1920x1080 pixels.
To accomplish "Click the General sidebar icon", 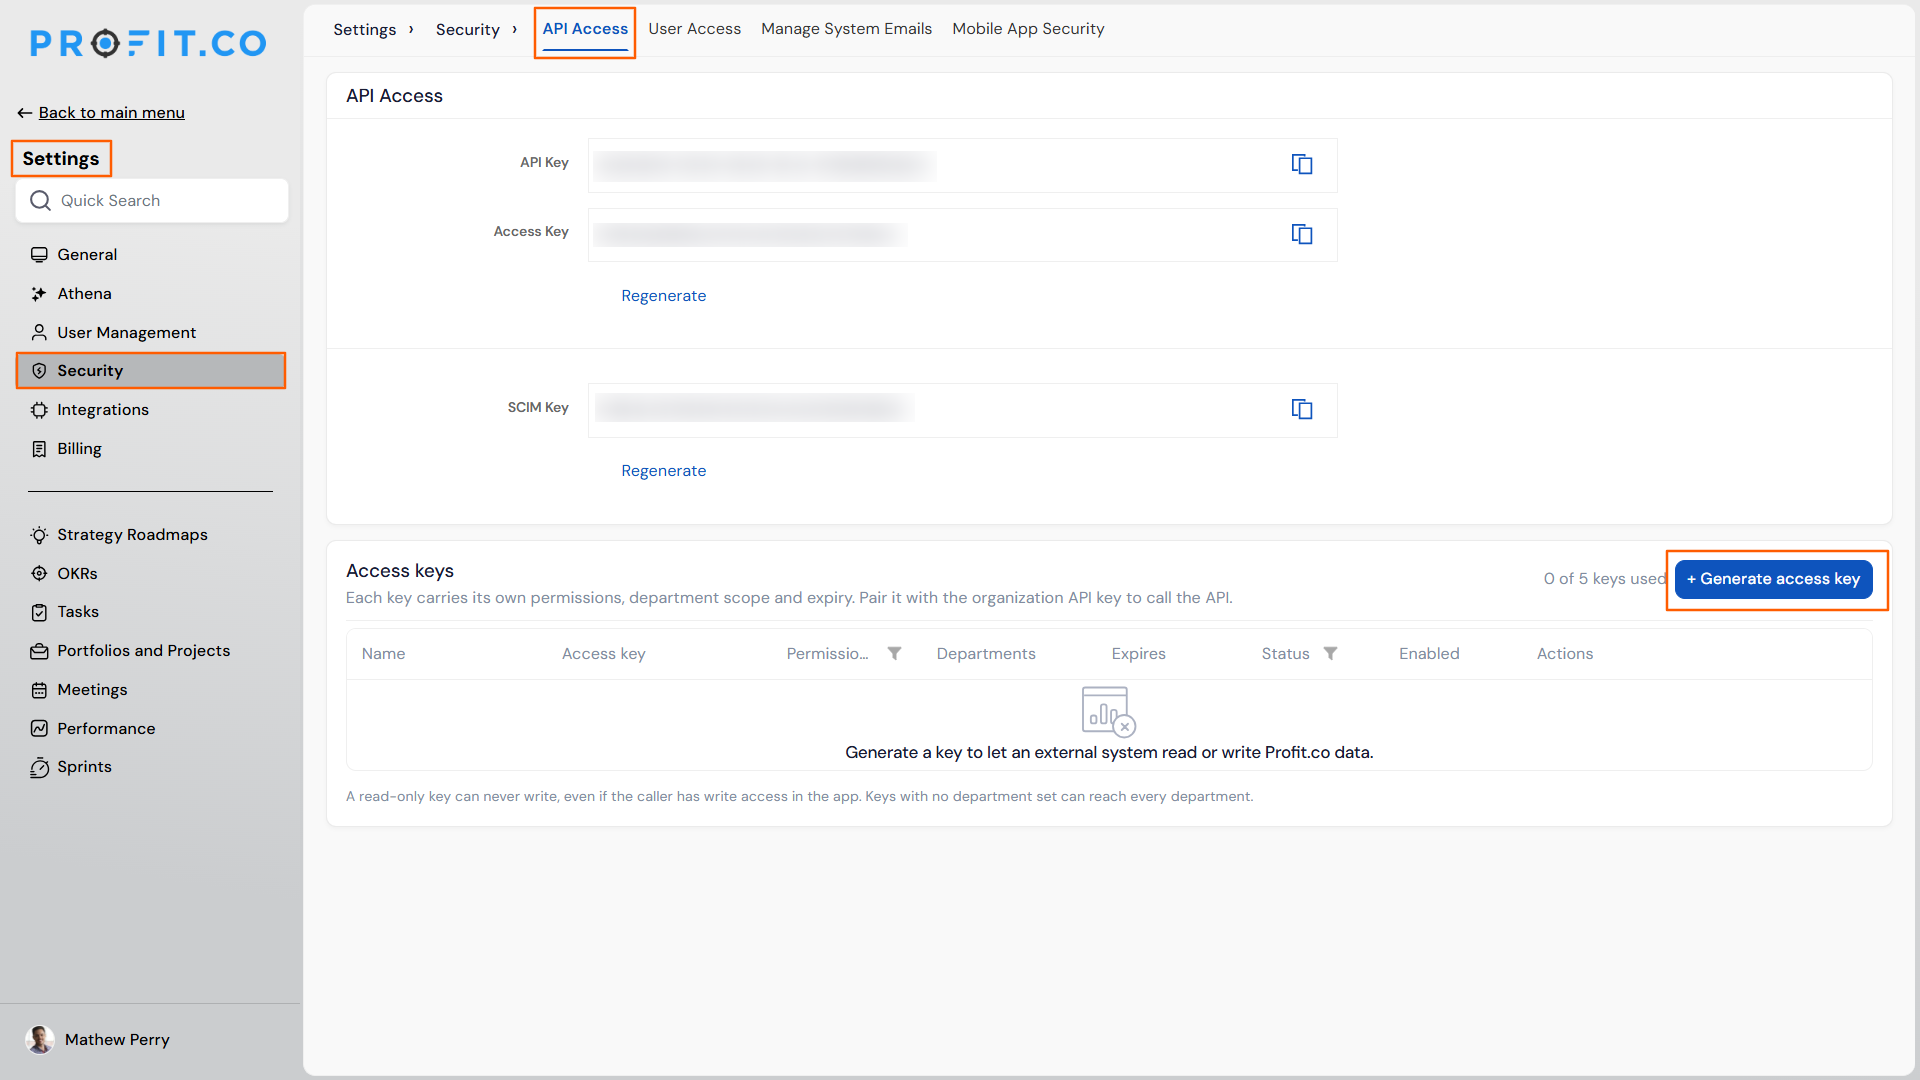I will (x=39, y=255).
